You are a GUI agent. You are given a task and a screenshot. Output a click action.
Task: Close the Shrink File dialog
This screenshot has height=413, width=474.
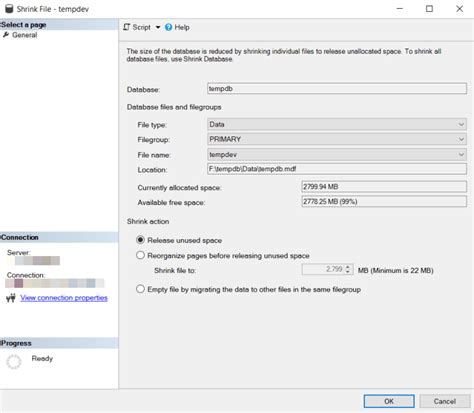pos(459,9)
